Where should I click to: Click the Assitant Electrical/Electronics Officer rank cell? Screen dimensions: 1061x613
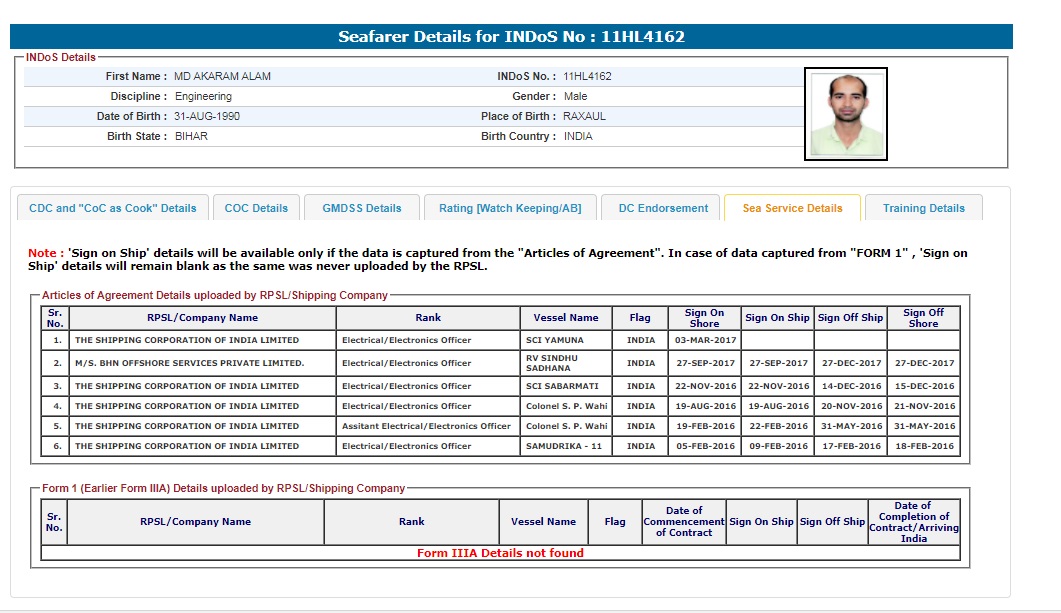pos(426,426)
